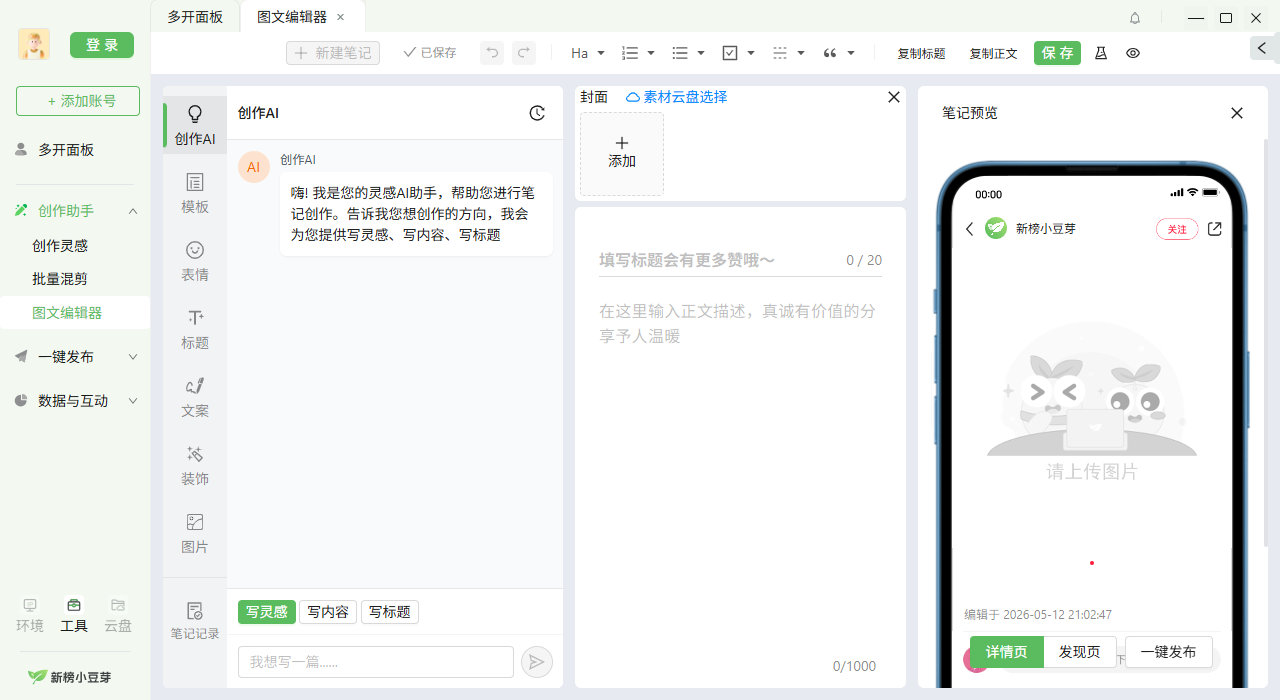Click 复制正文 in the toolbar
1280x700 pixels.
[993, 54]
